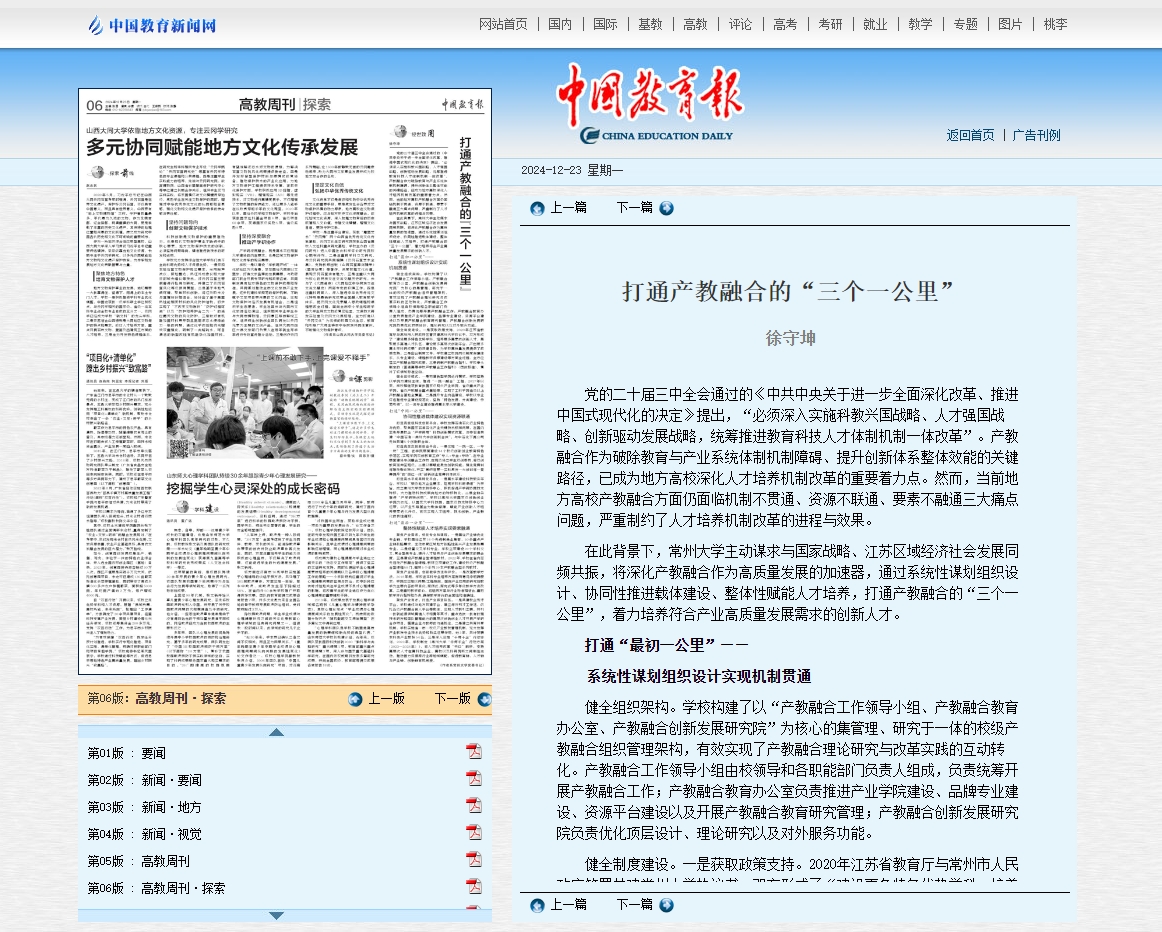The height and width of the screenshot is (932, 1162).
Task: Open the 广告刊例 link
Action: (1036, 135)
